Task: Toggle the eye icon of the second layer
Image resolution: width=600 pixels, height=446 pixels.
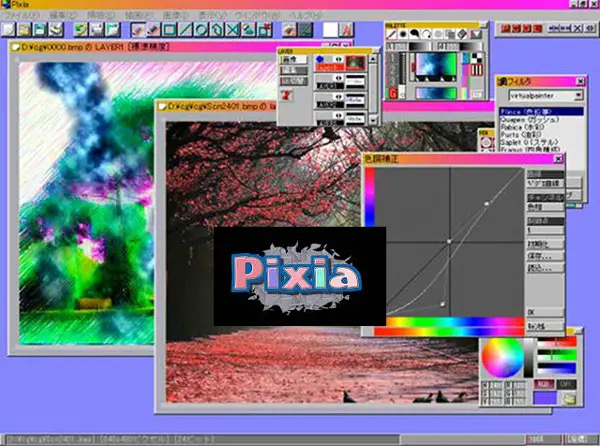Action: [x=338, y=78]
